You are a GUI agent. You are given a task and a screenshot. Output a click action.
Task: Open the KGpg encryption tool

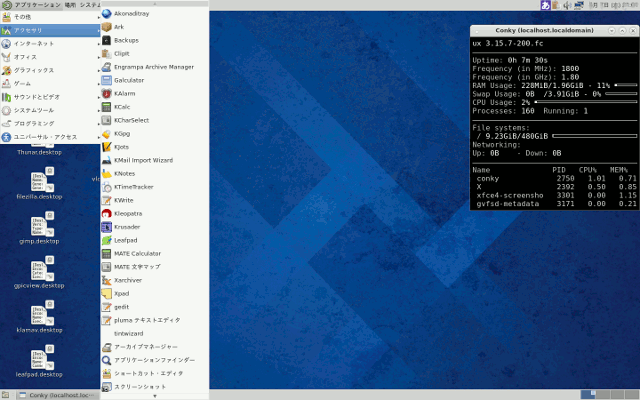[122, 133]
